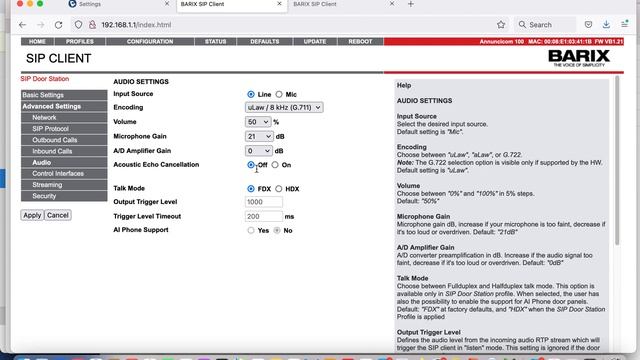The width and height of the screenshot is (640, 360).
Task: Select Mic as input source
Action: coord(279,94)
